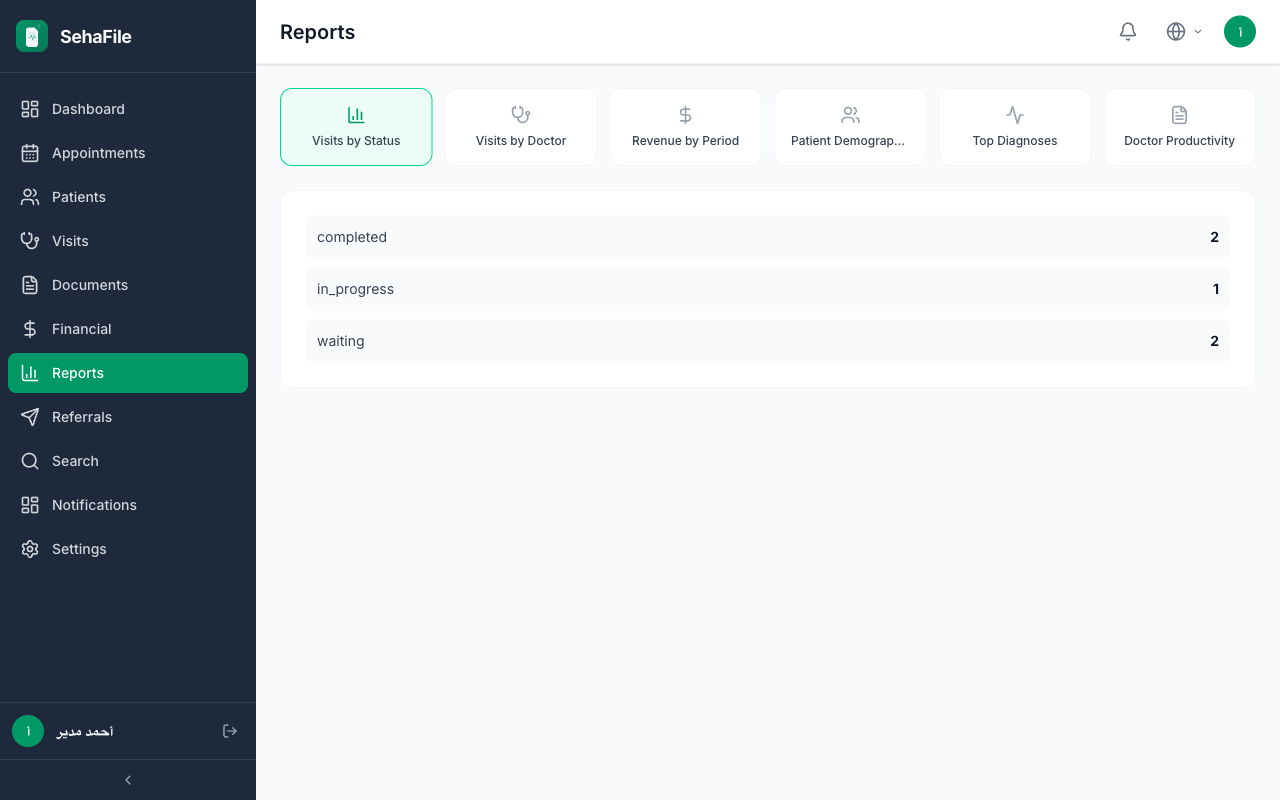Click the globe language icon
The width and height of the screenshot is (1280, 800).
pos(1176,32)
